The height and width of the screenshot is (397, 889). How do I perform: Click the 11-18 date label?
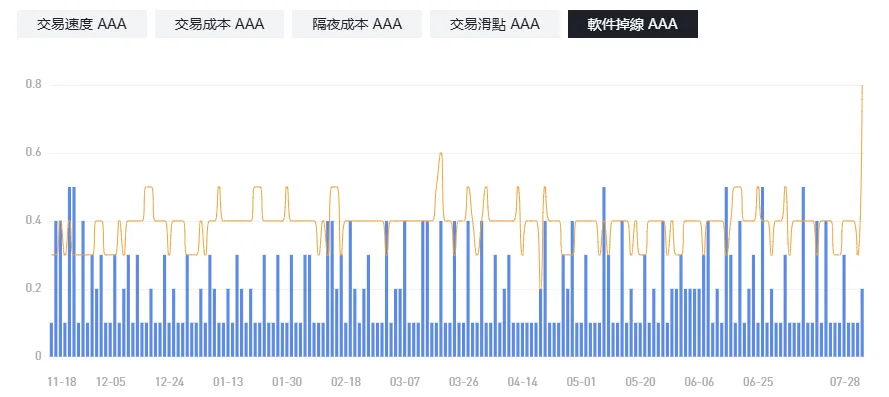(x=62, y=381)
